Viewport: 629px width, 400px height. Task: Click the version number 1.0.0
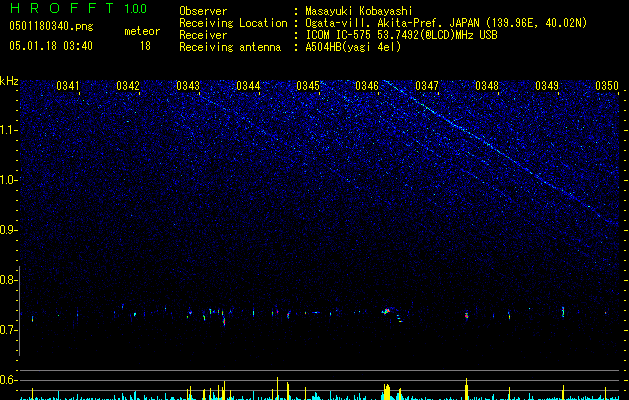(x=135, y=8)
